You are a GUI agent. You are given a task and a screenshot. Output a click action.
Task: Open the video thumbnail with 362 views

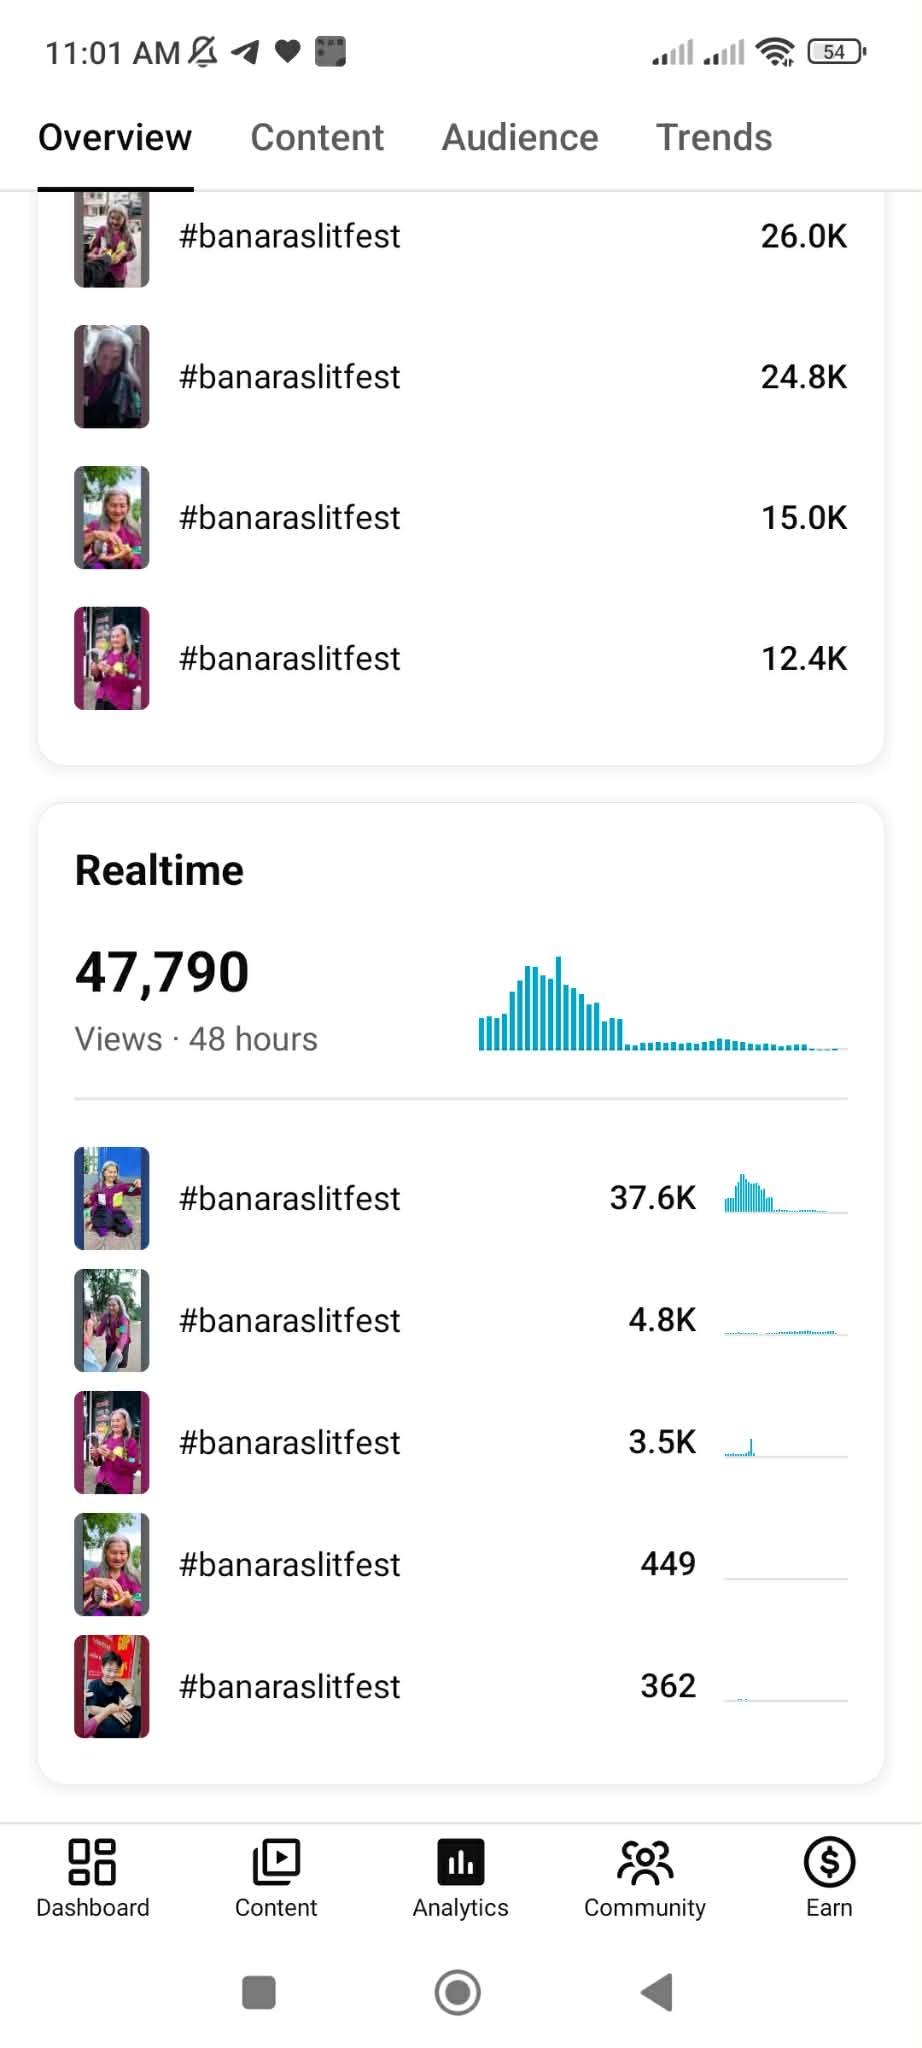[x=112, y=1686]
